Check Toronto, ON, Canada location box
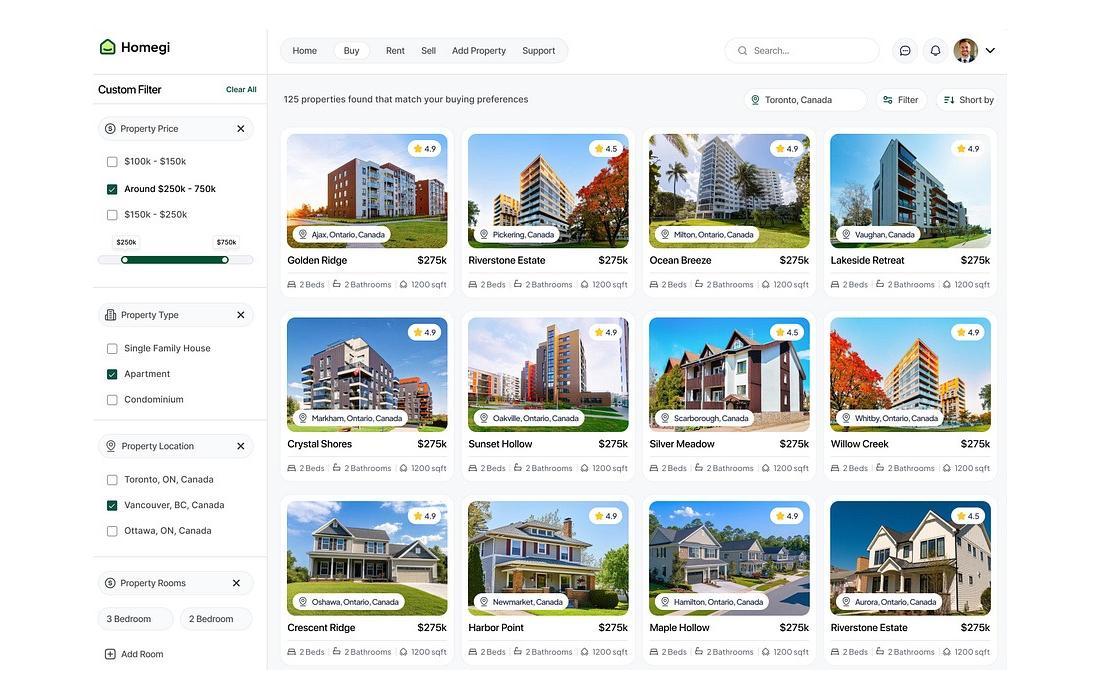Screen dimensions: 1100x700 coord(112,480)
